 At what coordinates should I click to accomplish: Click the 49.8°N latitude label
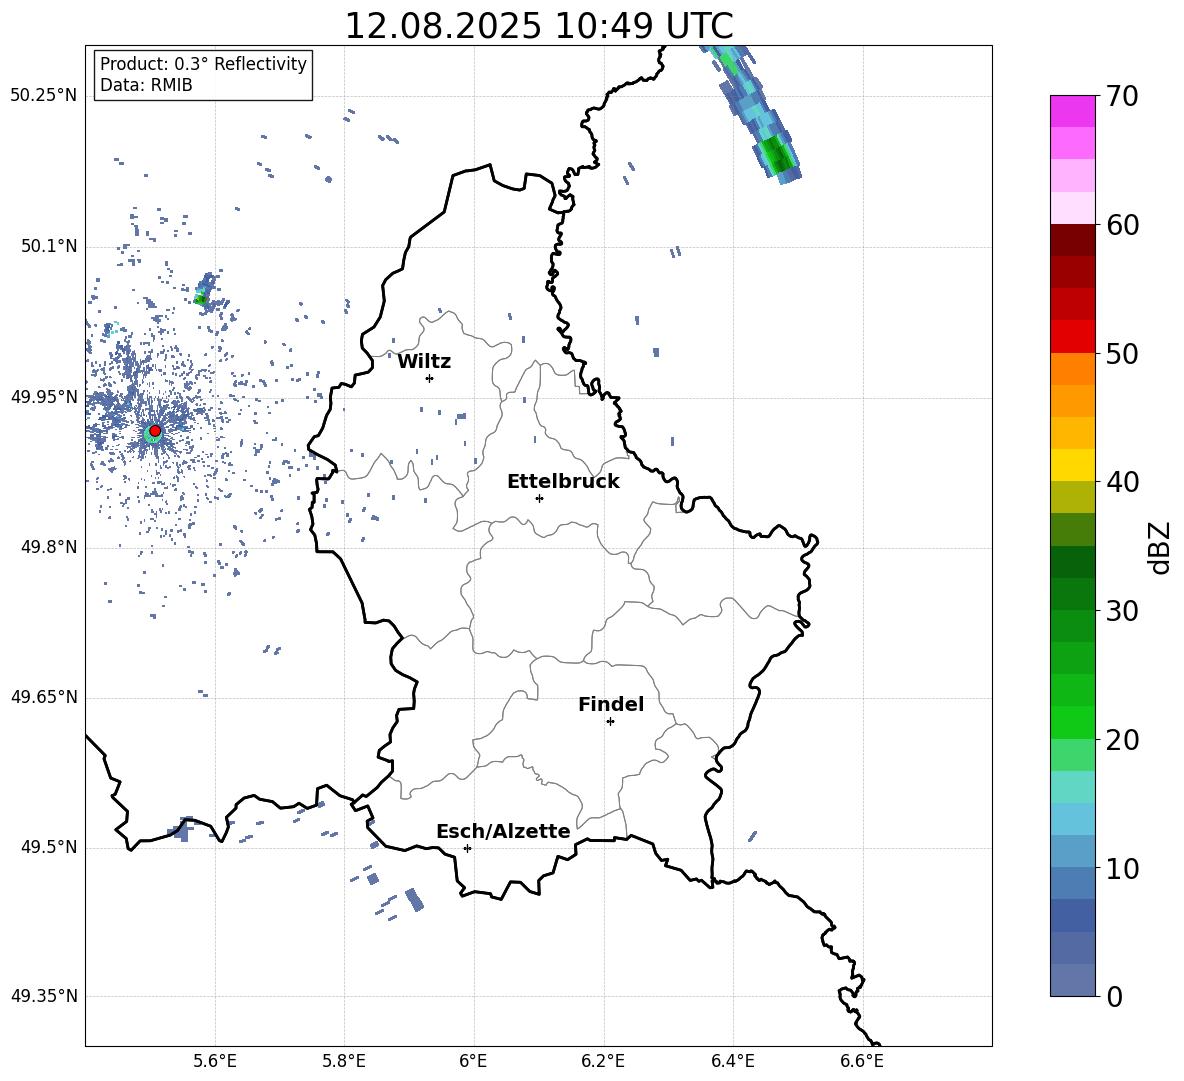48,547
